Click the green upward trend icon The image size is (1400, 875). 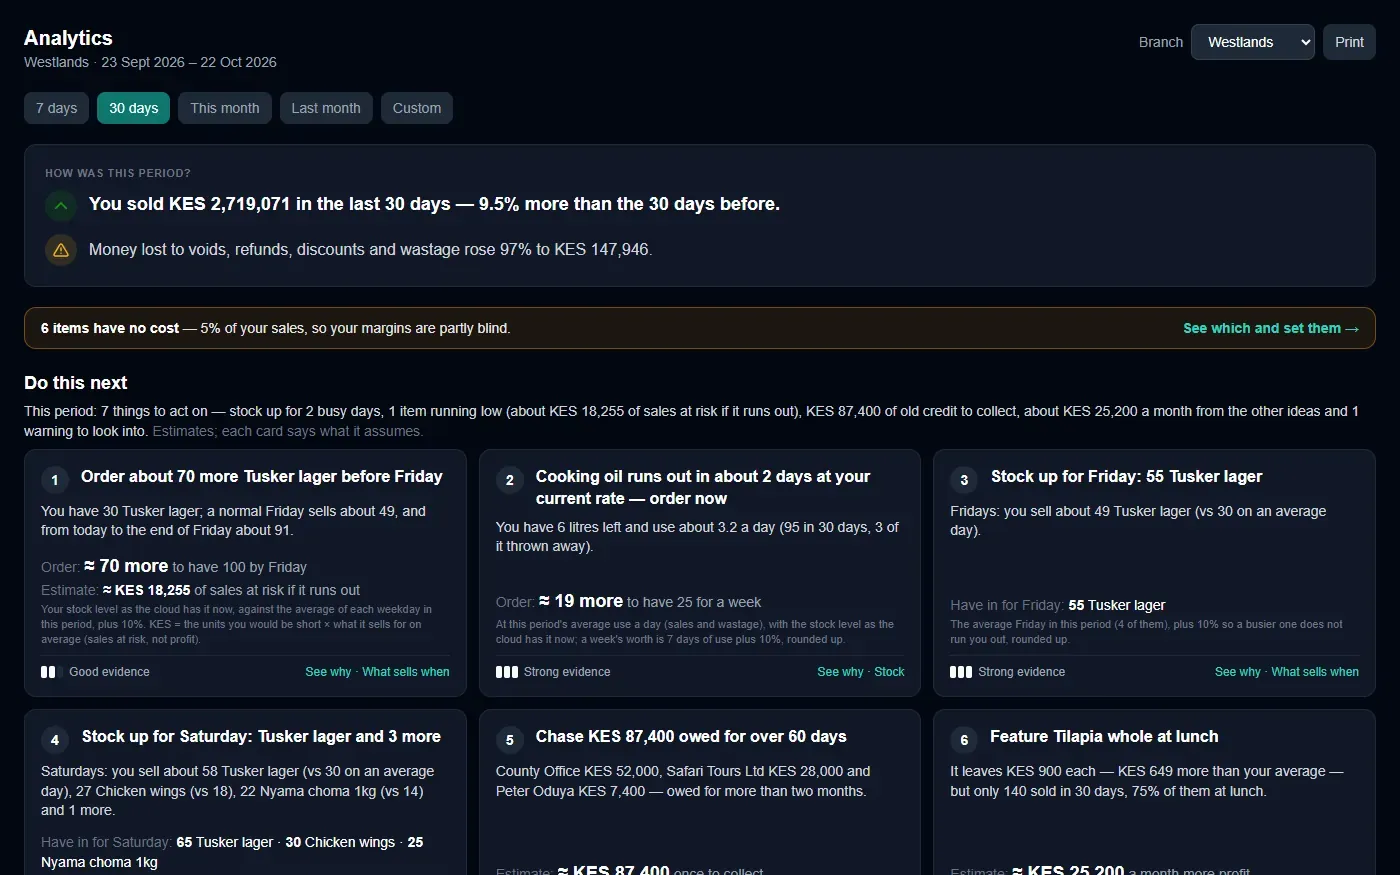61,206
